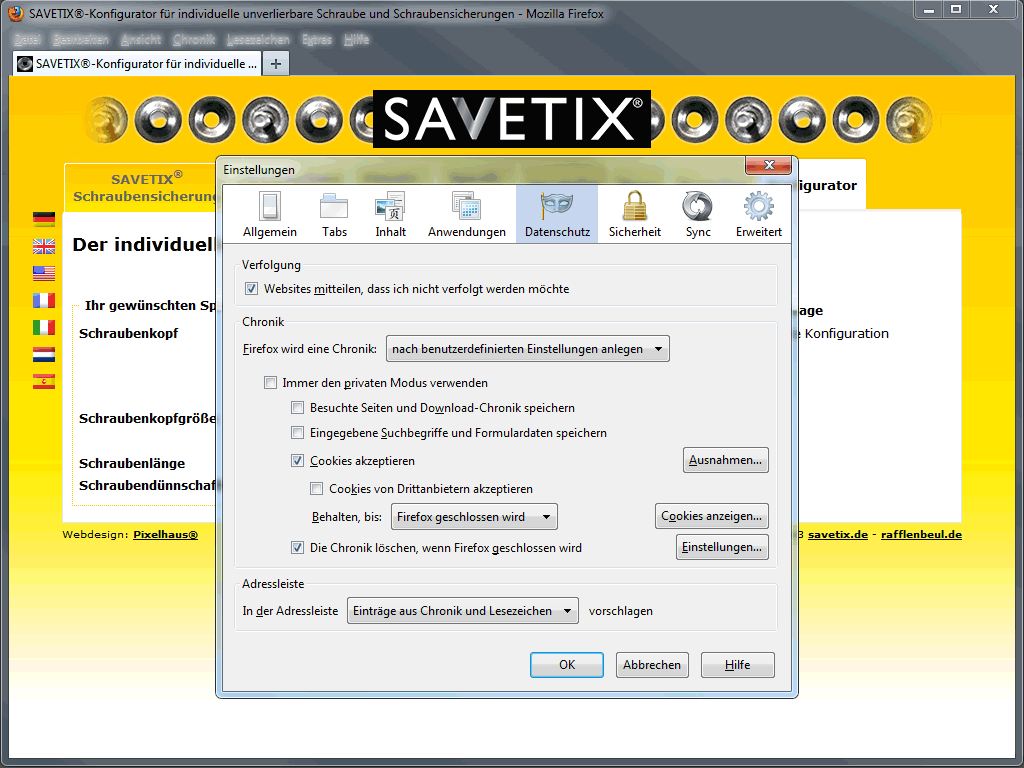Open the Inhalt settings panel icon
This screenshot has height=768, width=1024.
[391, 214]
